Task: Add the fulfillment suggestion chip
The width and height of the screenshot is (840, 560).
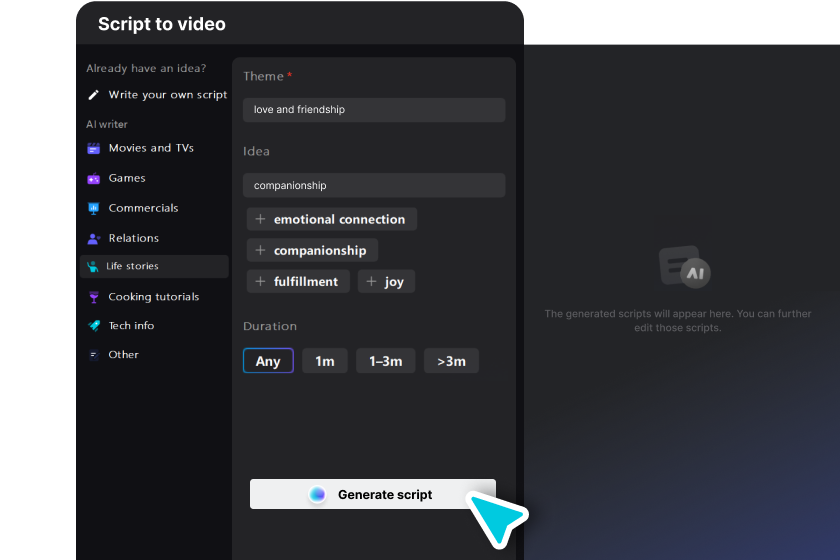Action: (x=298, y=281)
